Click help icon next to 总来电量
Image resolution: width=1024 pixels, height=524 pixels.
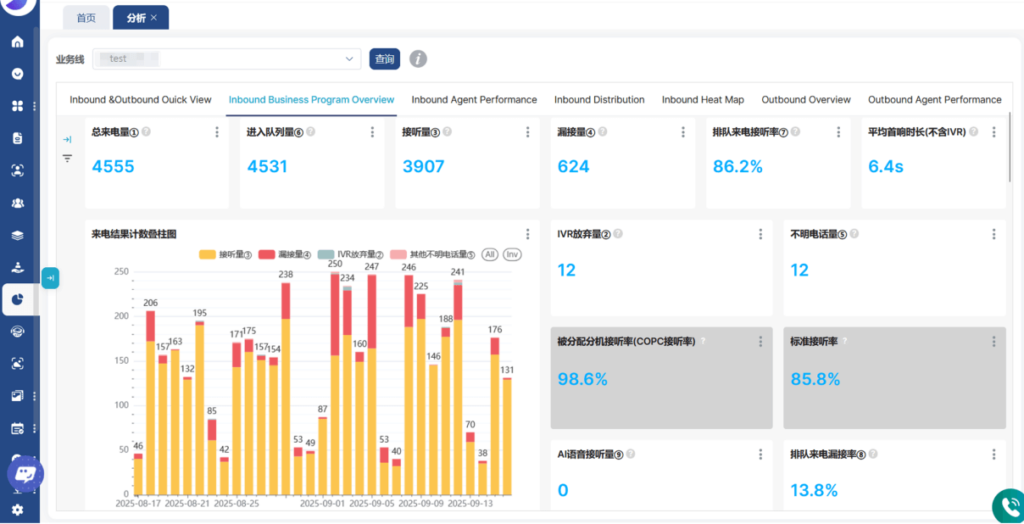click(146, 132)
